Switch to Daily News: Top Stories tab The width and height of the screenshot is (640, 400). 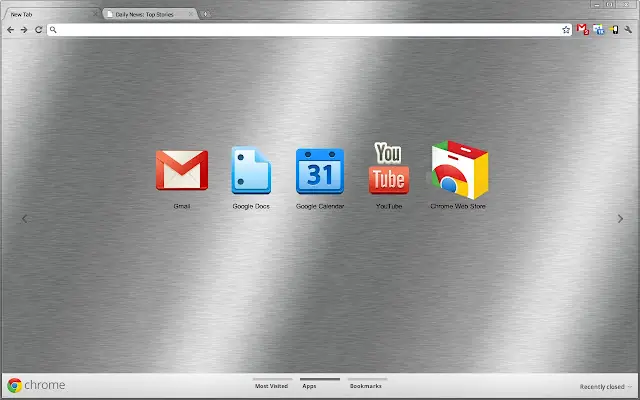coord(150,14)
